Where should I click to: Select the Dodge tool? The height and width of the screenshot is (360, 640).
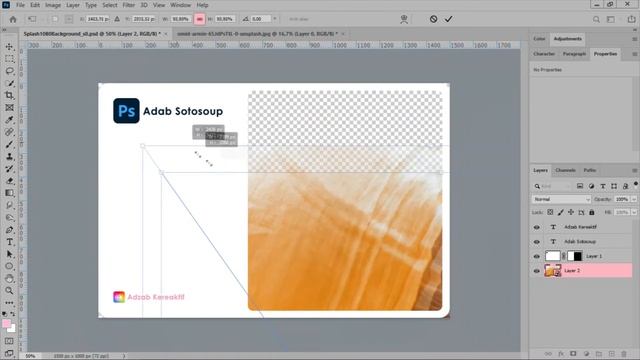point(9,218)
